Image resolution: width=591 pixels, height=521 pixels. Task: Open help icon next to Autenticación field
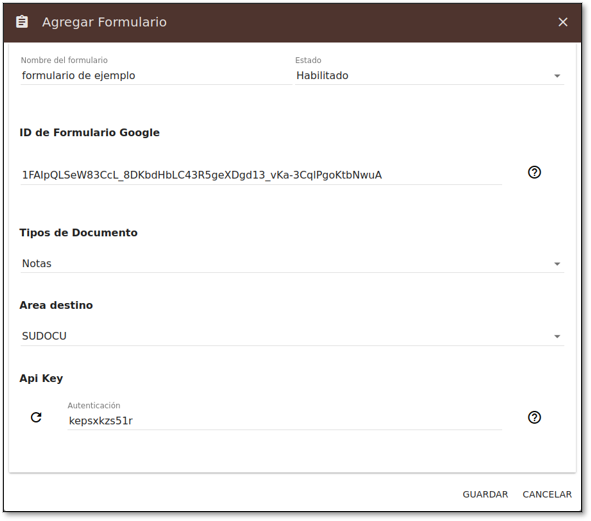[534, 417]
